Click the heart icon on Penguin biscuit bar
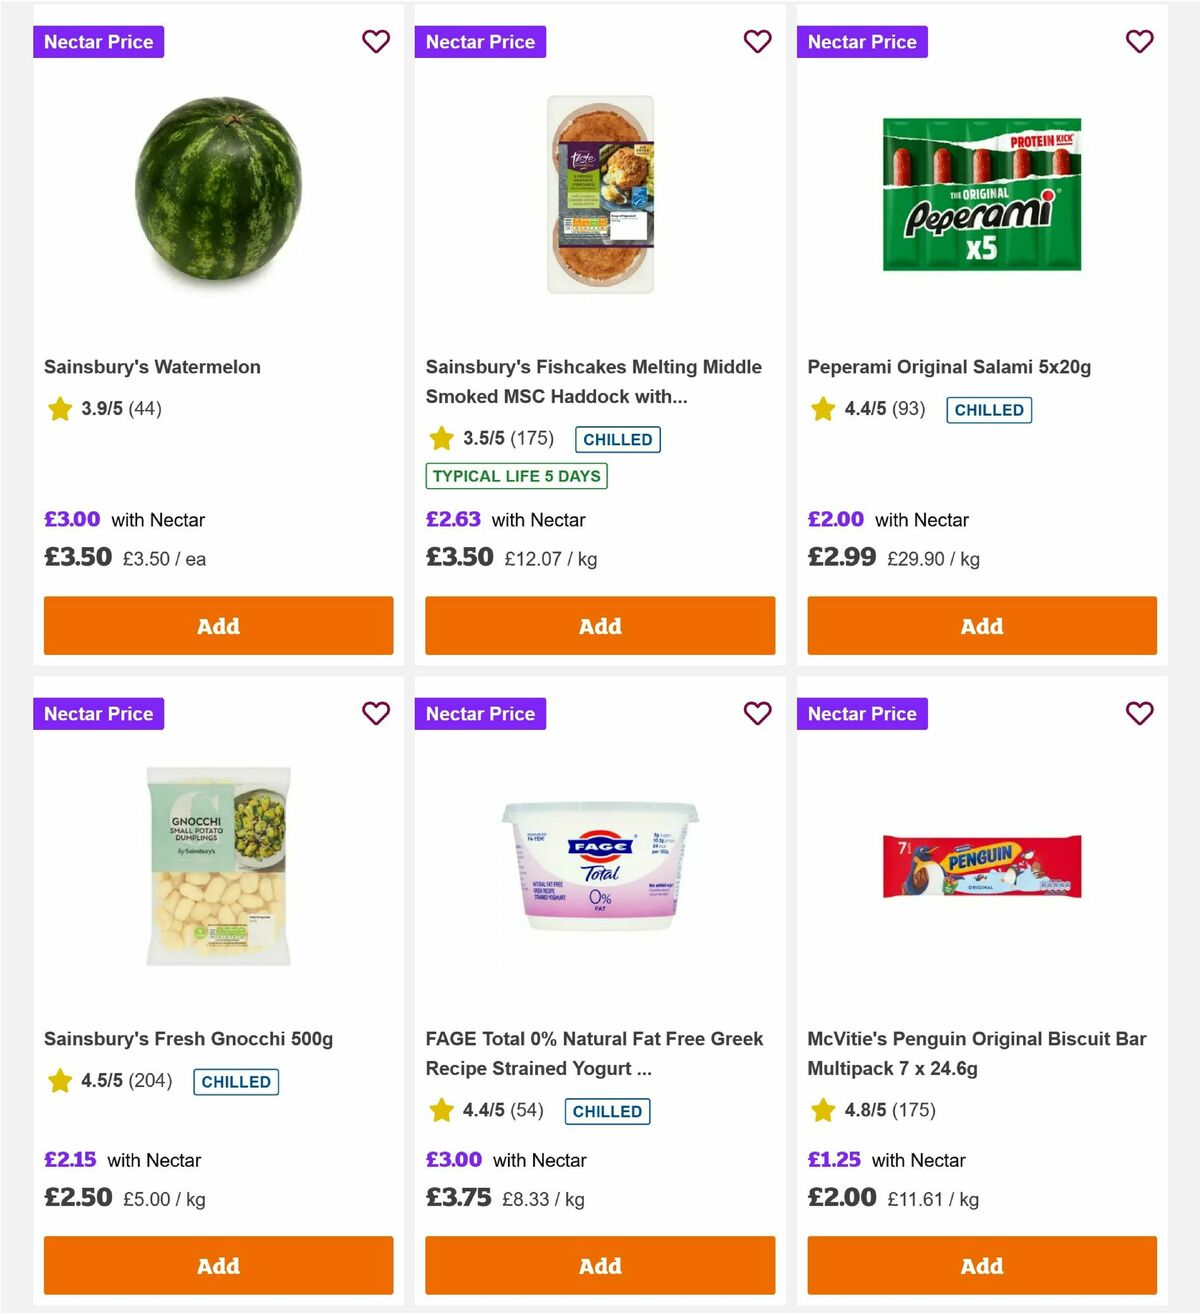This screenshot has width=1200, height=1314. click(1140, 714)
